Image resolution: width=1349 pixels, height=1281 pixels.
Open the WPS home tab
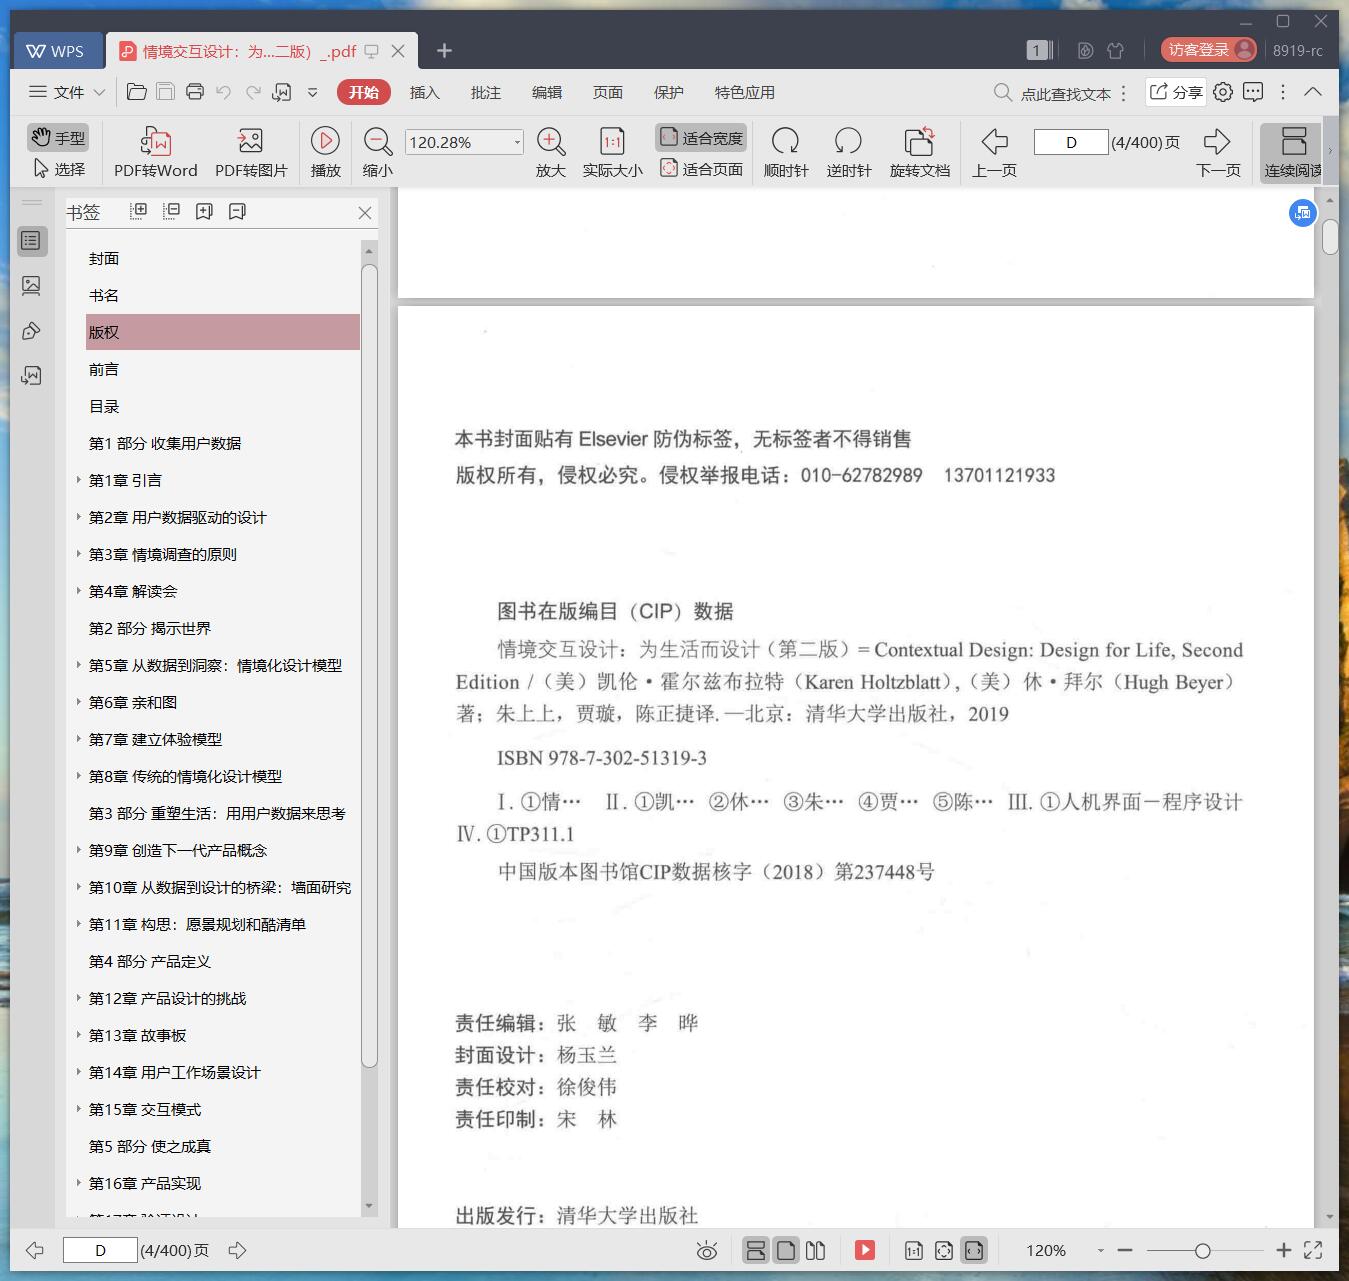(x=57, y=50)
